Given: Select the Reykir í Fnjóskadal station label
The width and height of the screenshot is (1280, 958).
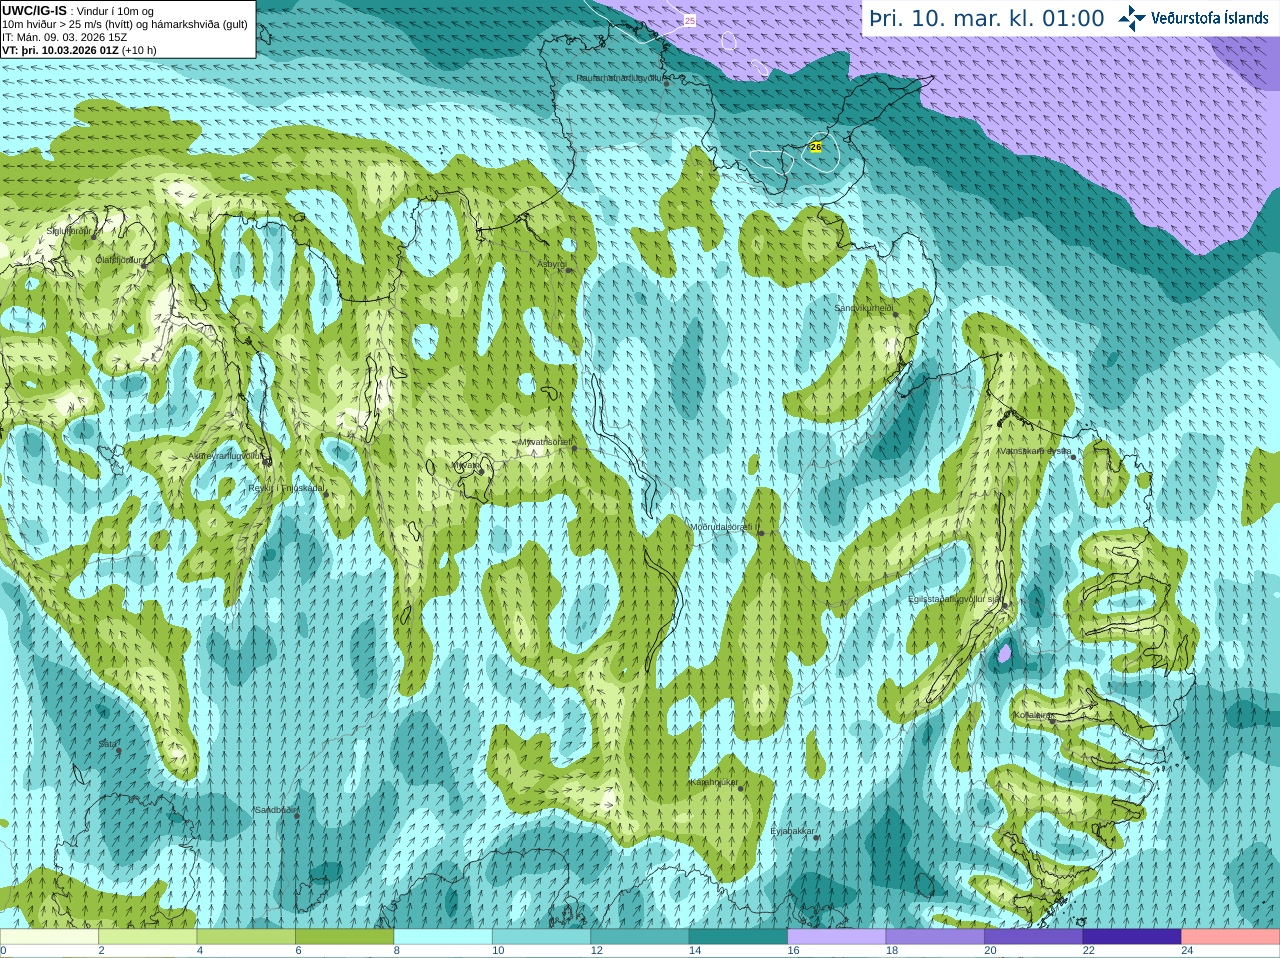Looking at the screenshot, I should click(286, 488).
